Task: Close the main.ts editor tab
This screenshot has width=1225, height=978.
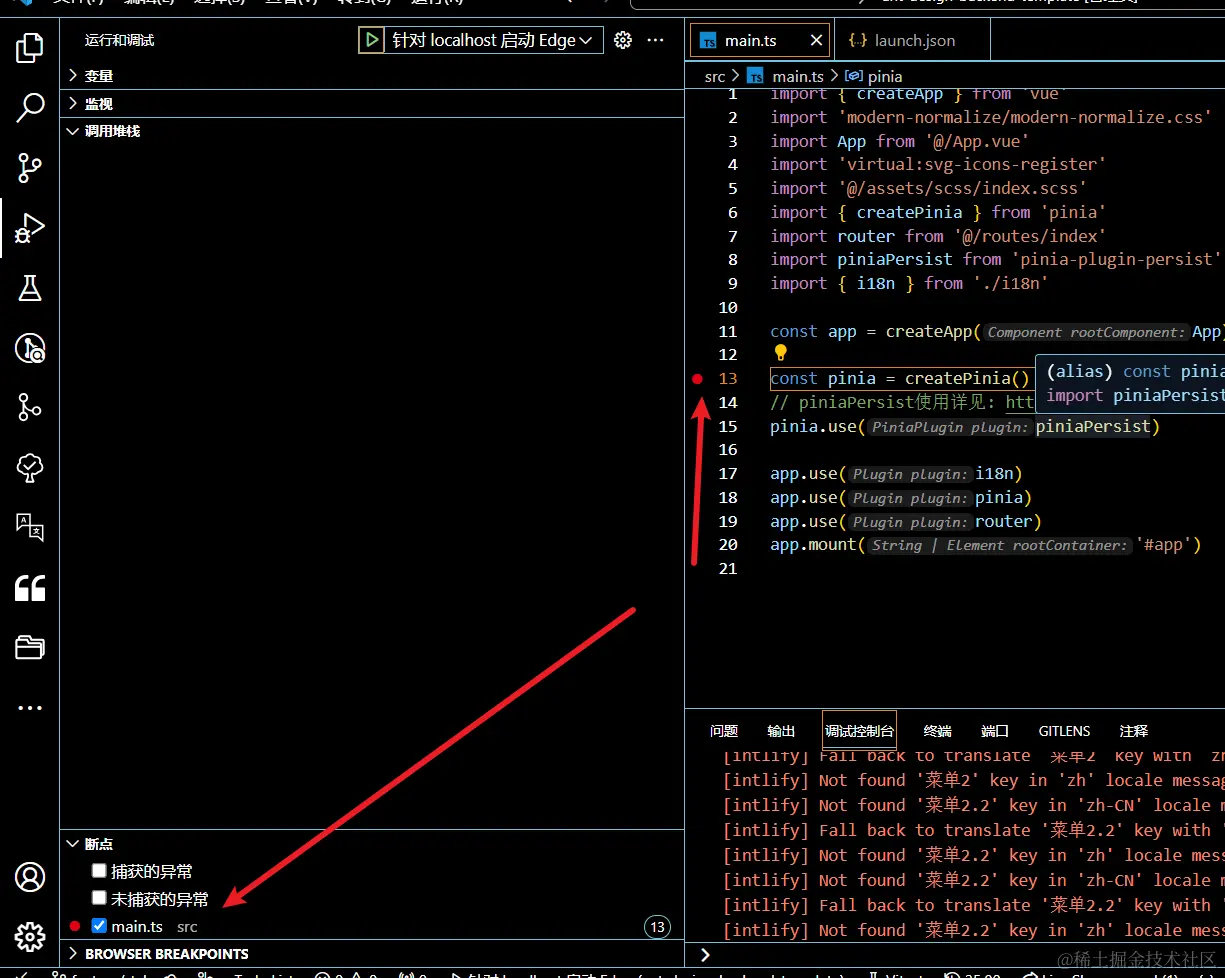Action: [817, 40]
